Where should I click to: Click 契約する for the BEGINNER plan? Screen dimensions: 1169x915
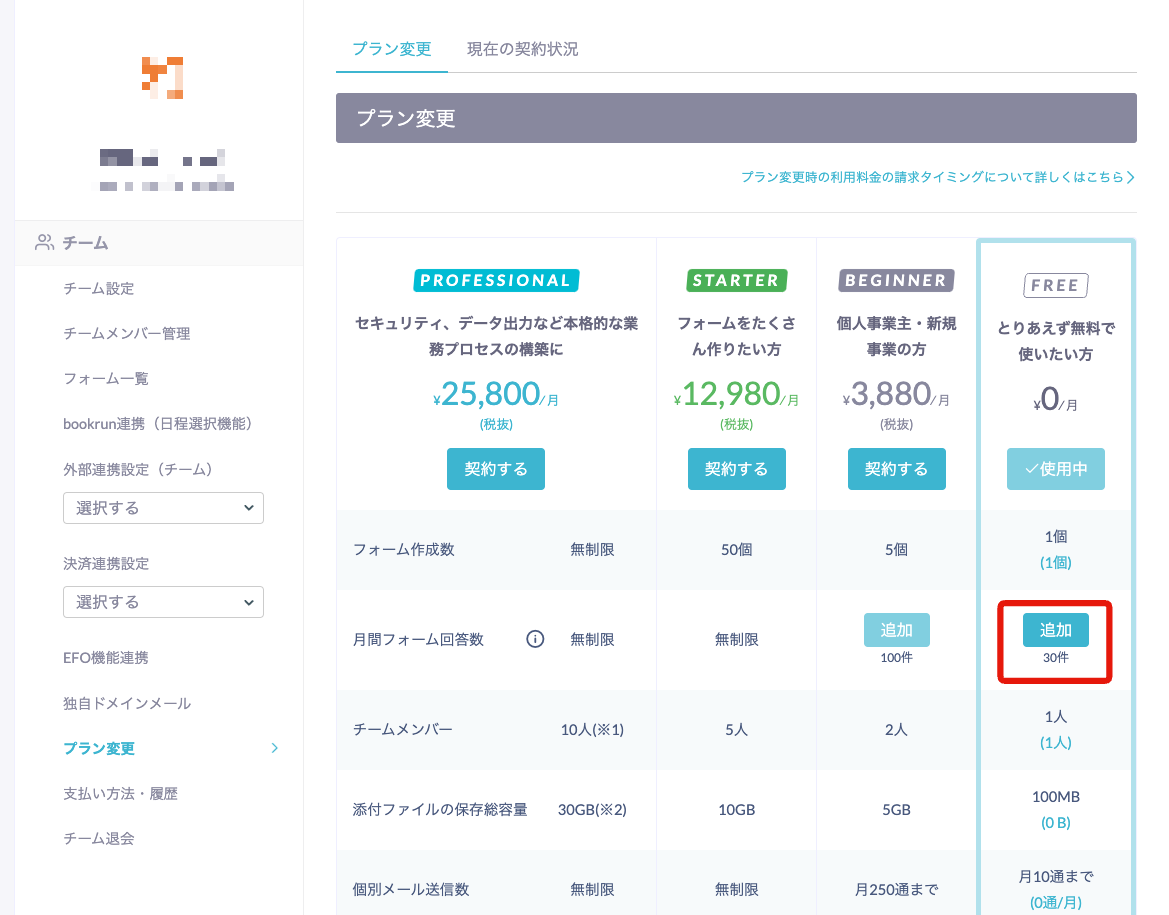pos(896,468)
